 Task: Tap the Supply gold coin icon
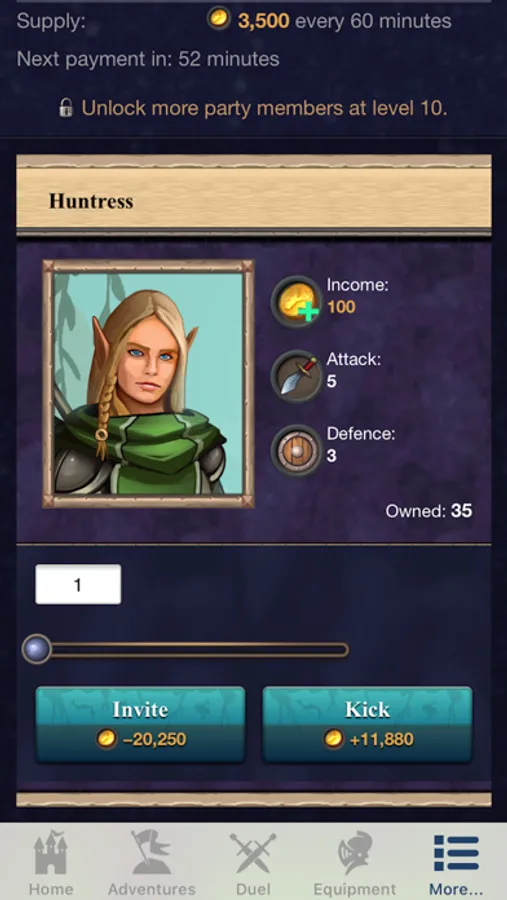218,19
